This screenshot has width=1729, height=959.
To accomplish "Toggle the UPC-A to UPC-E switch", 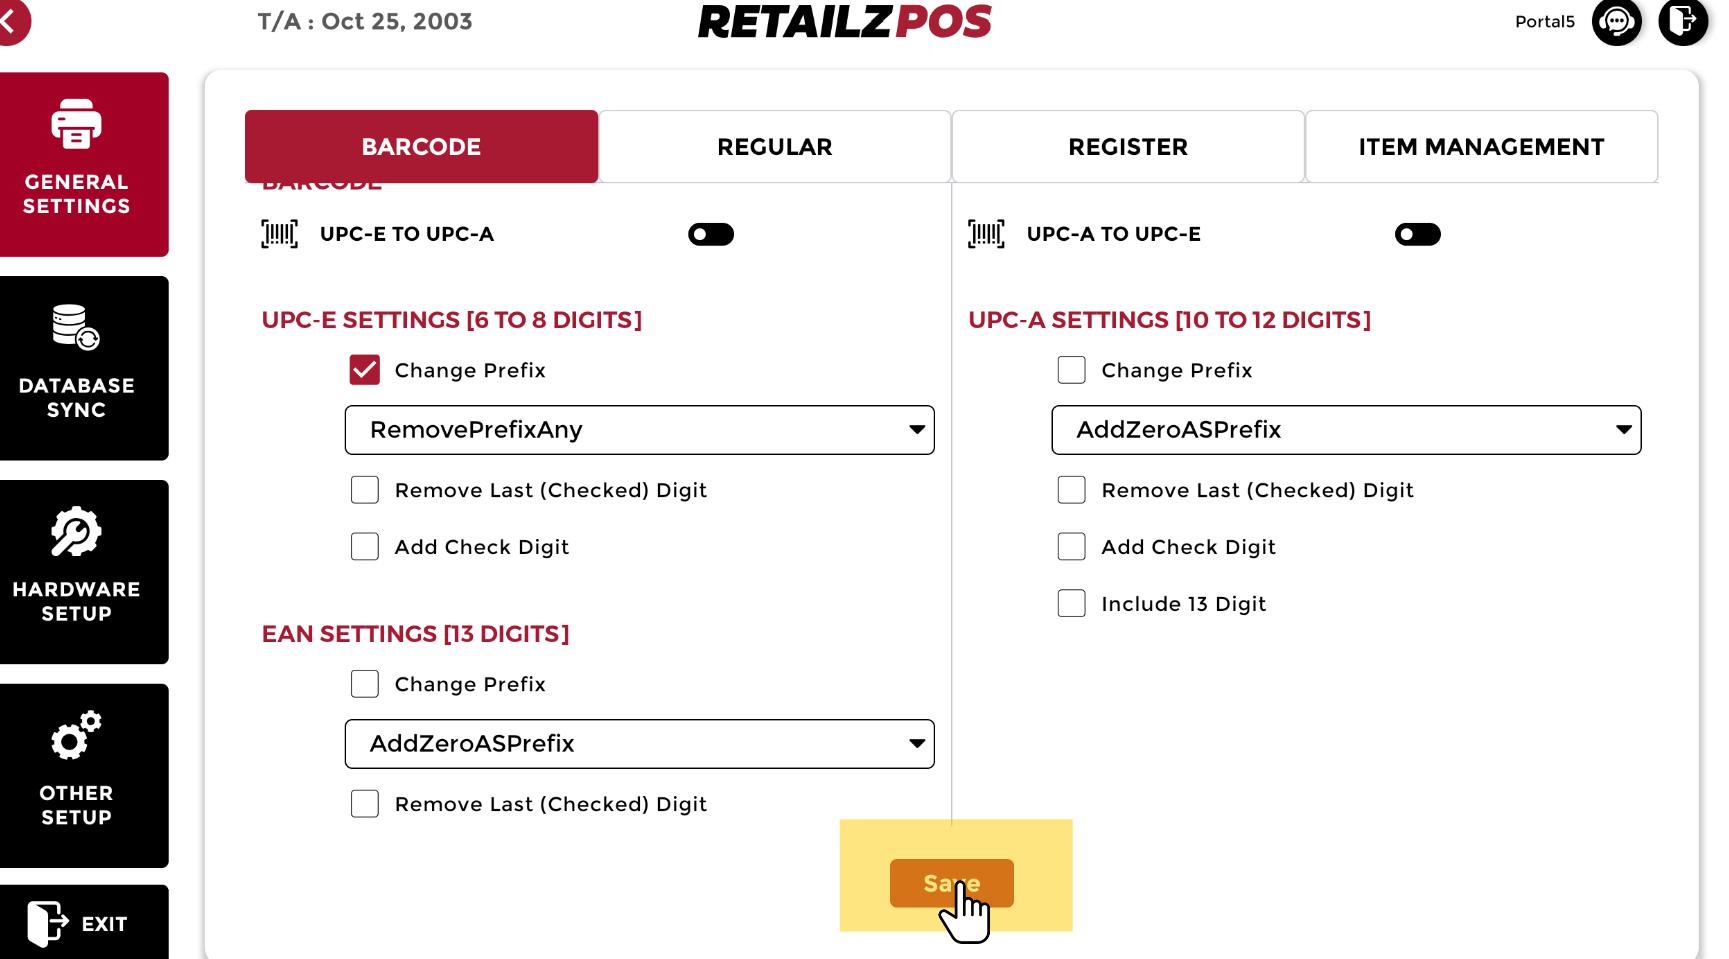I will pos(1417,234).
